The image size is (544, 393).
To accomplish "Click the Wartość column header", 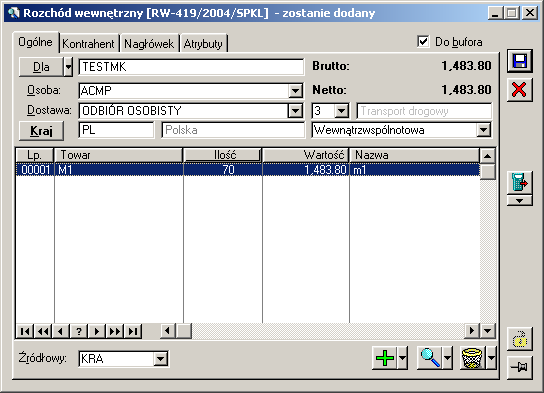I will pyautogui.click(x=306, y=155).
